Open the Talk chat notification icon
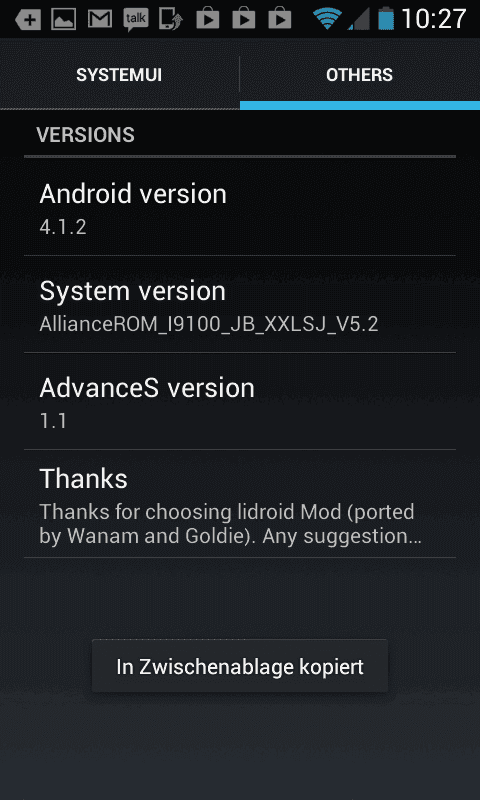 point(136,20)
